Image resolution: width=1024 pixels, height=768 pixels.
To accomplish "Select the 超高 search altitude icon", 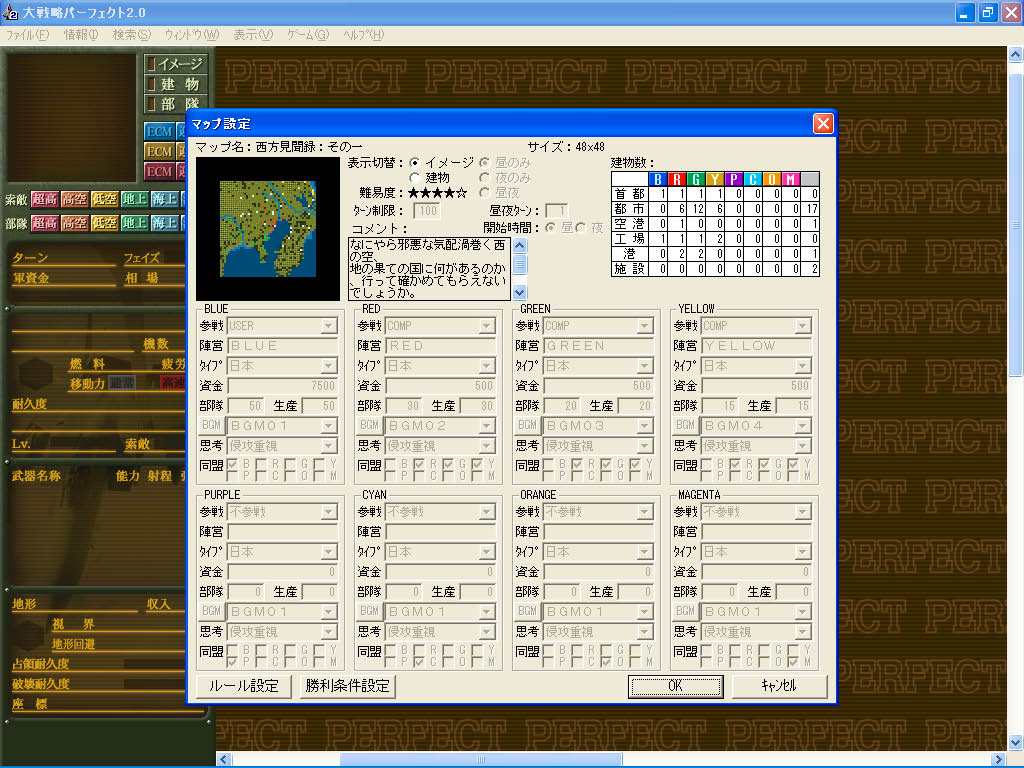I will click(44, 199).
